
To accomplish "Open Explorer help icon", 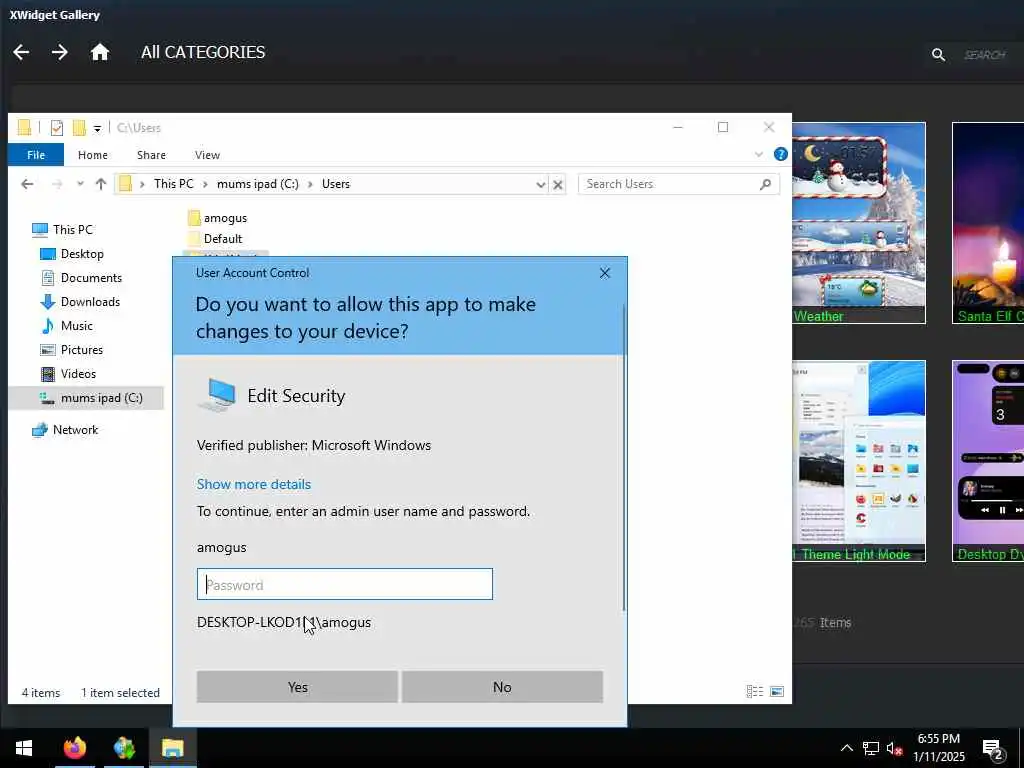I will (780, 154).
